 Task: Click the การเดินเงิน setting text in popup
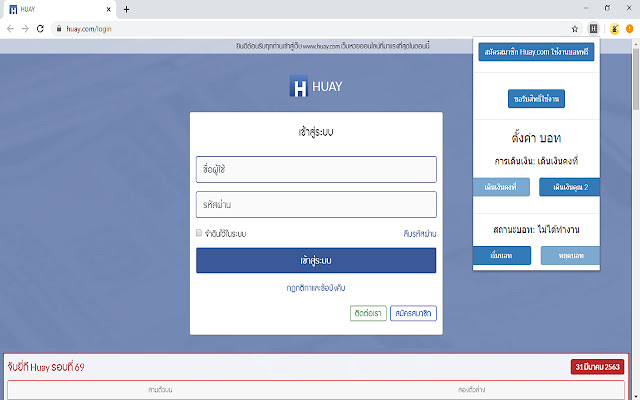[x=536, y=161]
